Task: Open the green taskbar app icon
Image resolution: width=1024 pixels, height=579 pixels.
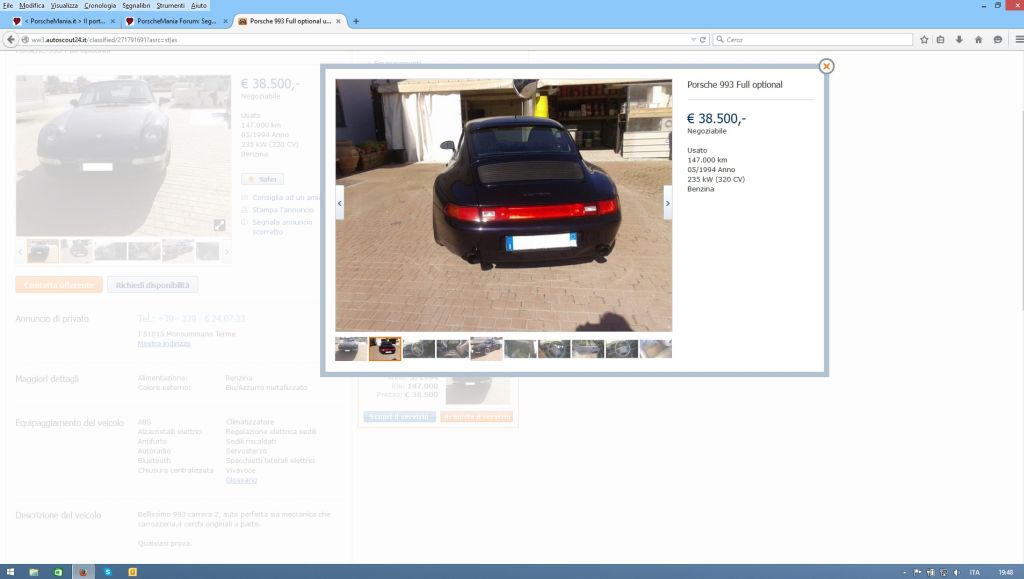Action: (58, 572)
